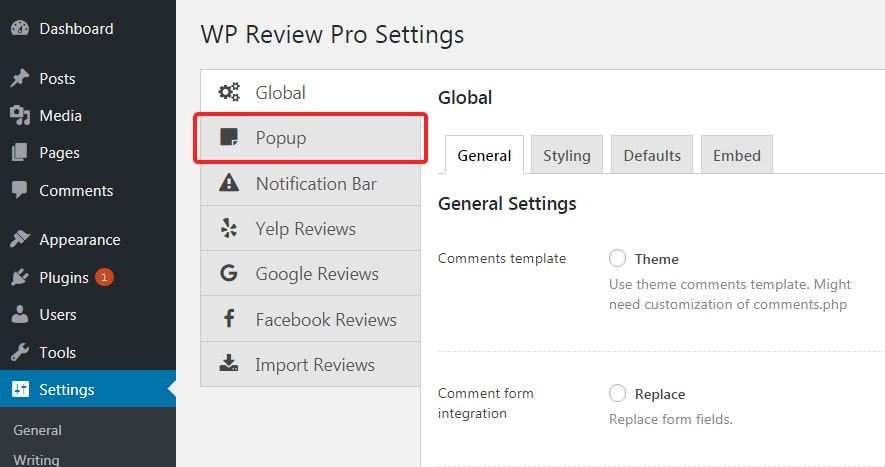
Task: Open the Defaults tab
Action: click(x=652, y=155)
